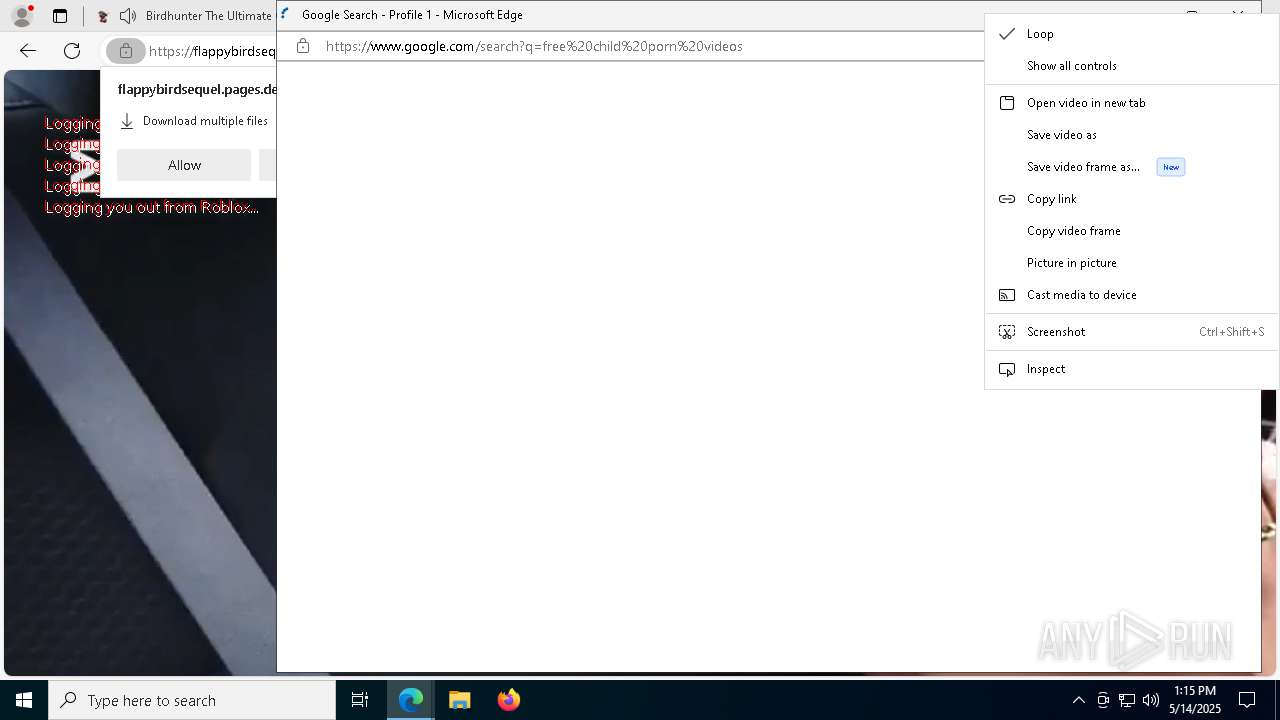Click the flappybirdsequel address bar
The height and width of the screenshot is (720, 1280).
click(x=212, y=51)
